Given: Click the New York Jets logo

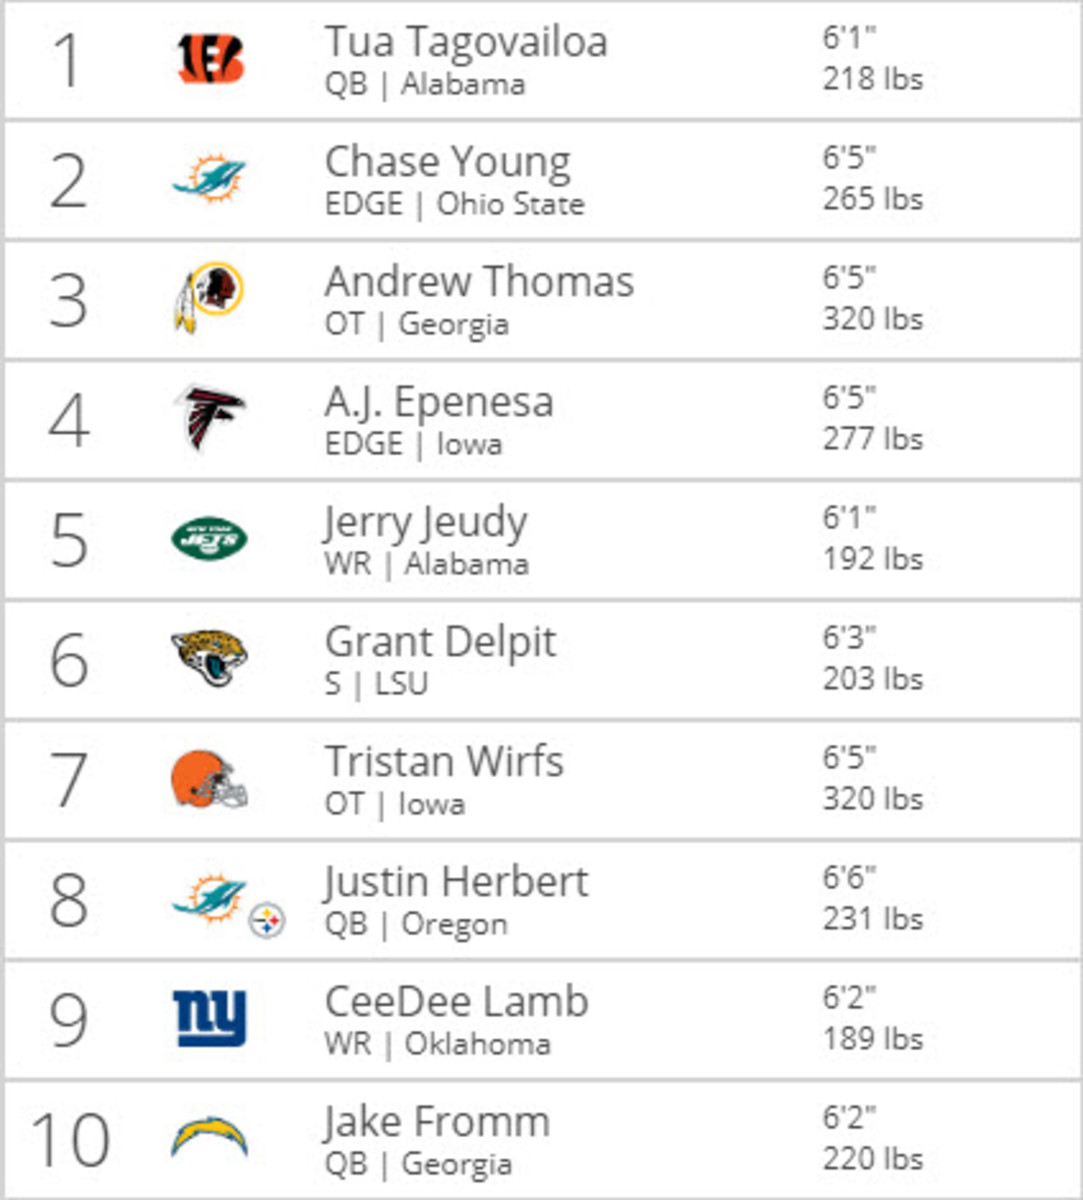Looking at the screenshot, I should [x=209, y=539].
